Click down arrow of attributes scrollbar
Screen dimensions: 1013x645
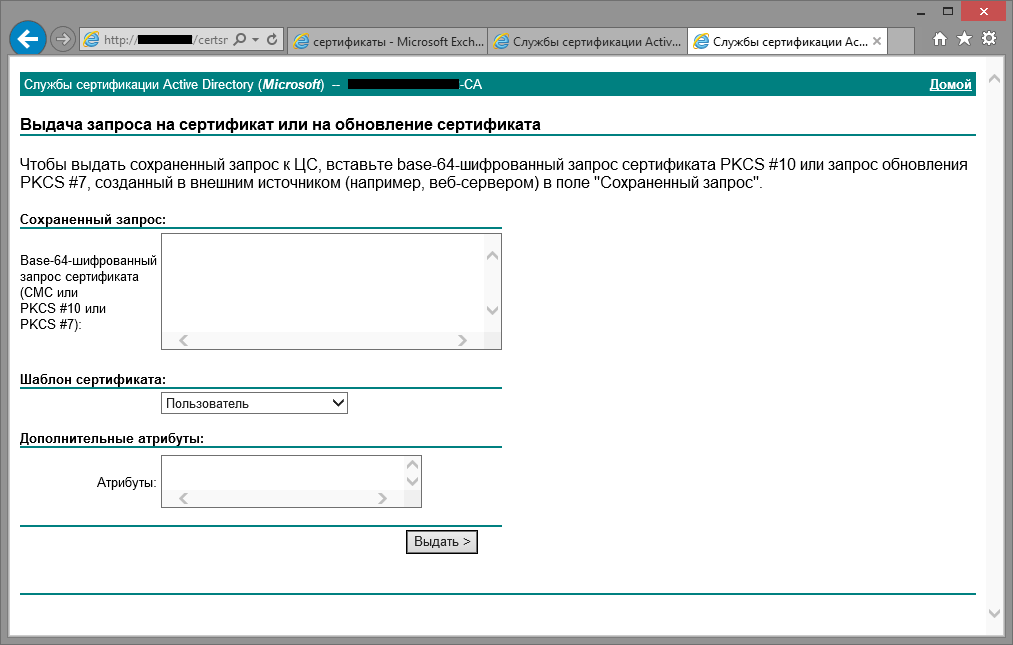pos(413,481)
